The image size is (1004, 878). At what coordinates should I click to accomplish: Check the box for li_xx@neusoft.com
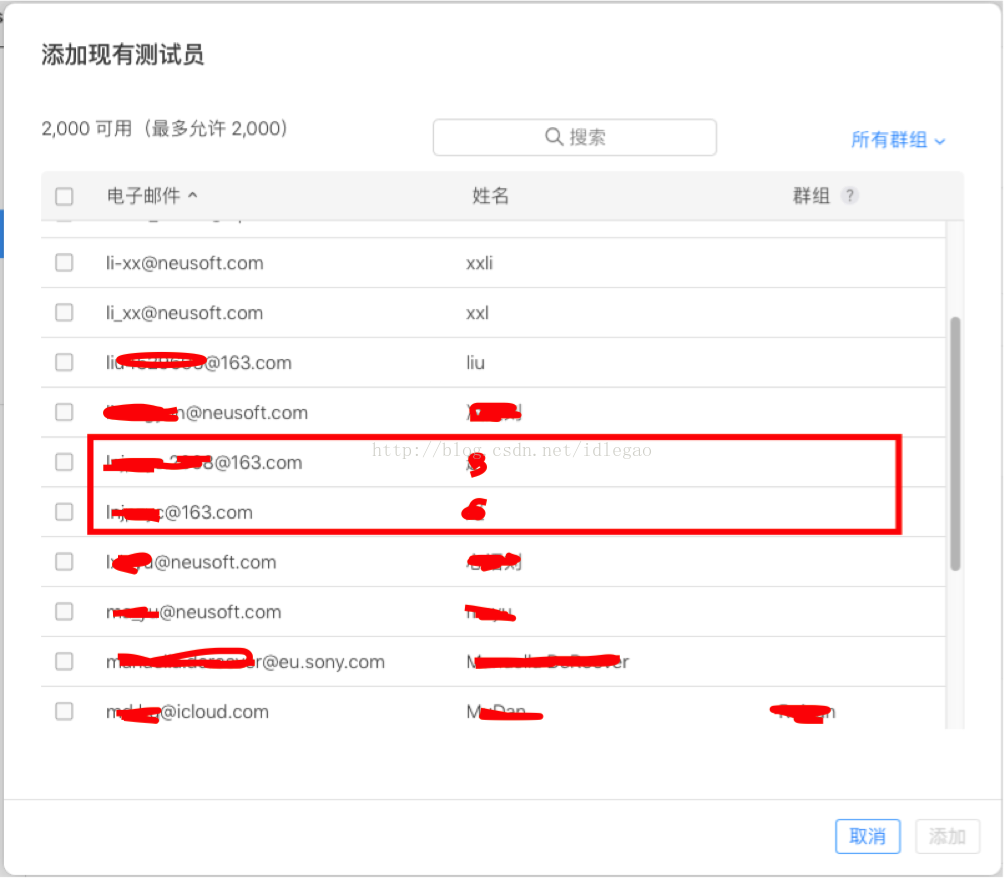(x=64, y=313)
